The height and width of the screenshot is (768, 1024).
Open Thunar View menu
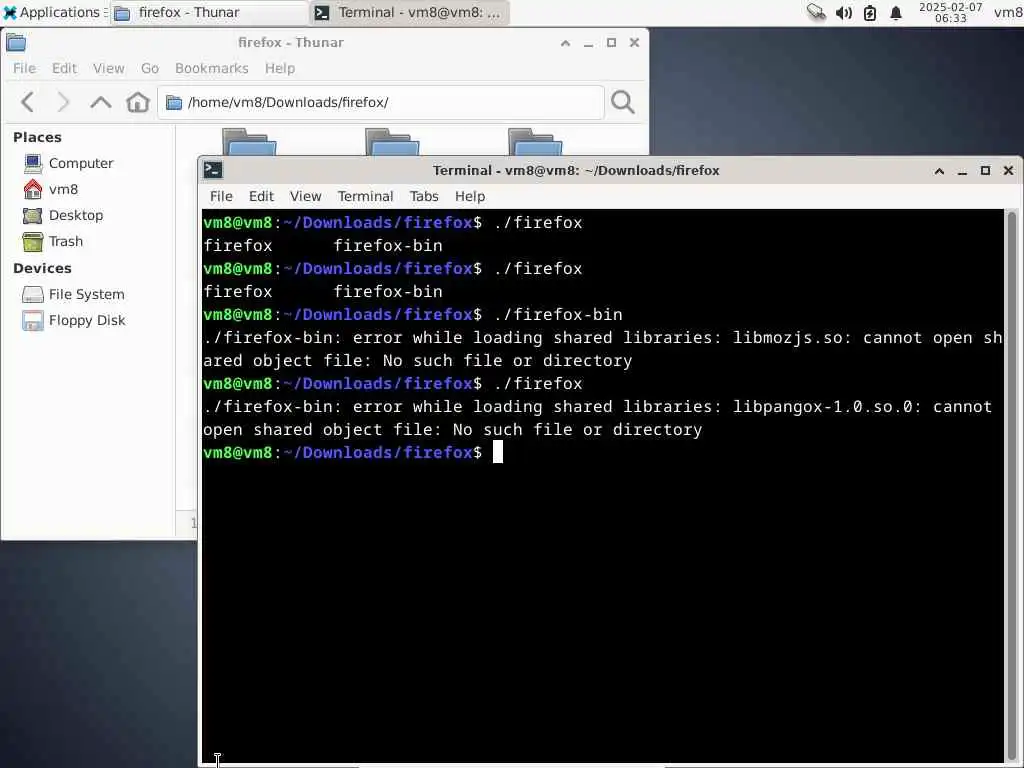(108, 68)
